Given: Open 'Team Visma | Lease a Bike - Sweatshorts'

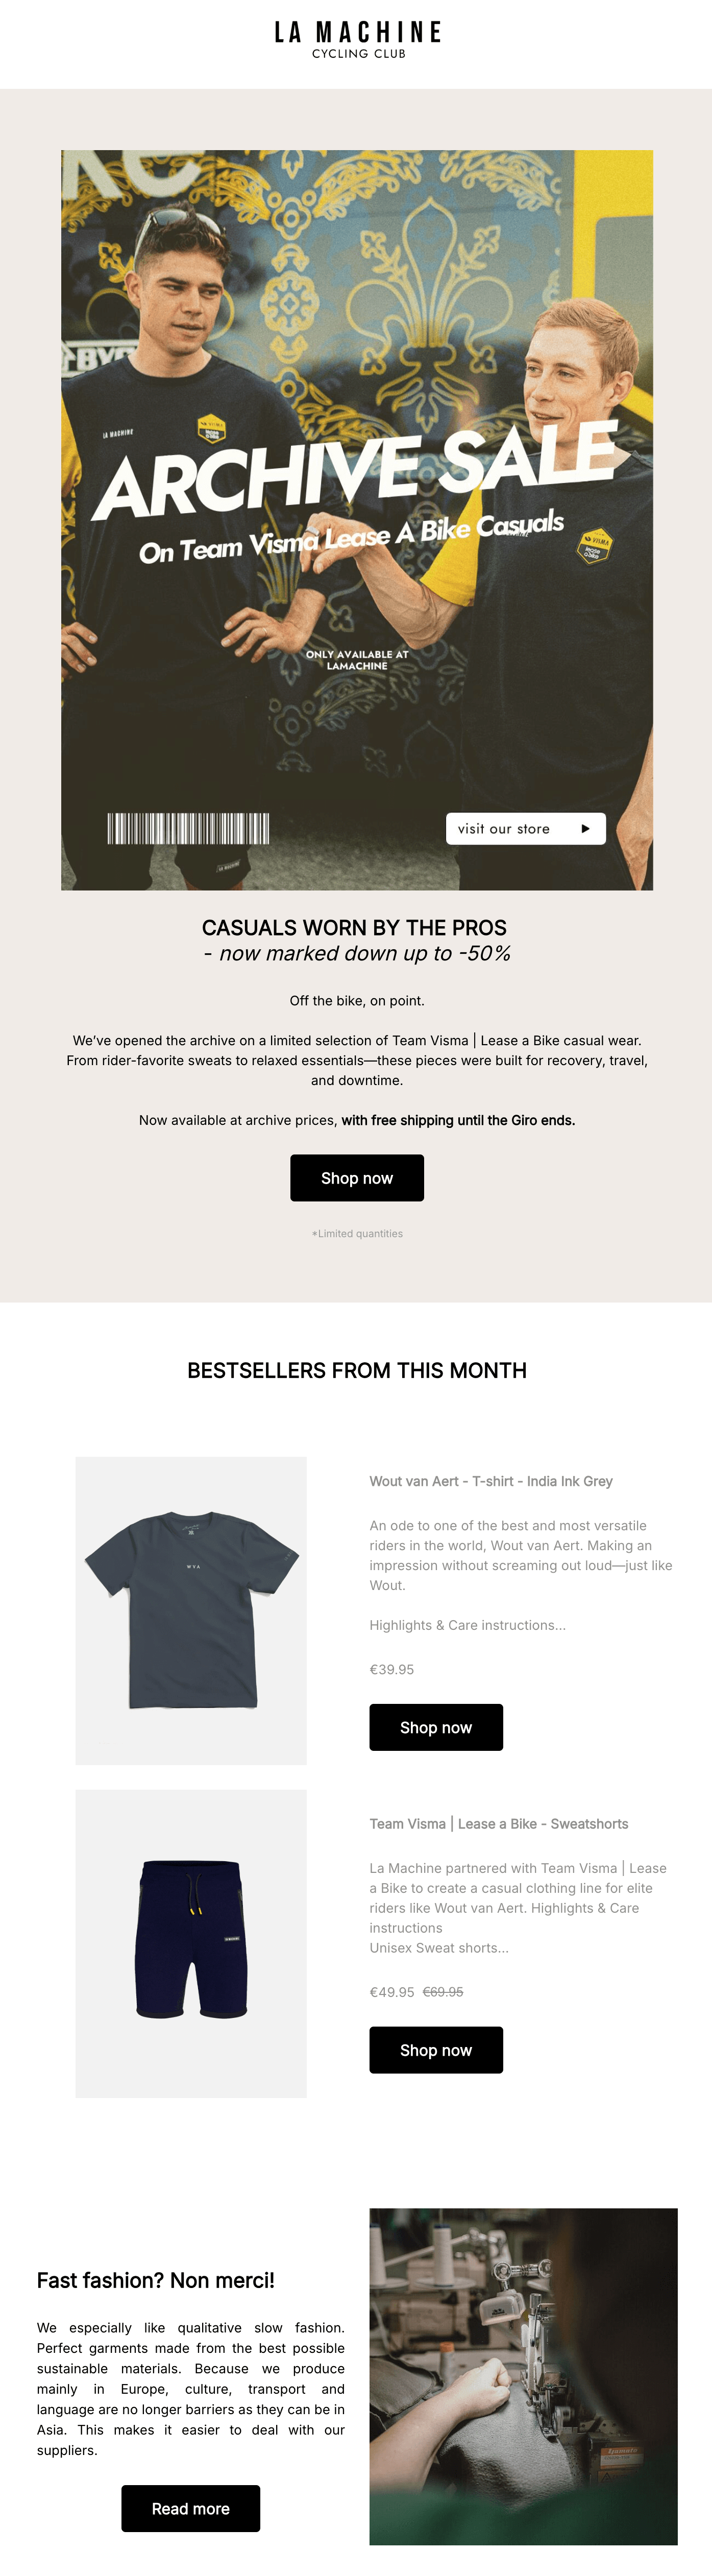Looking at the screenshot, I should pyautogui.click(x=499, y=1824).
